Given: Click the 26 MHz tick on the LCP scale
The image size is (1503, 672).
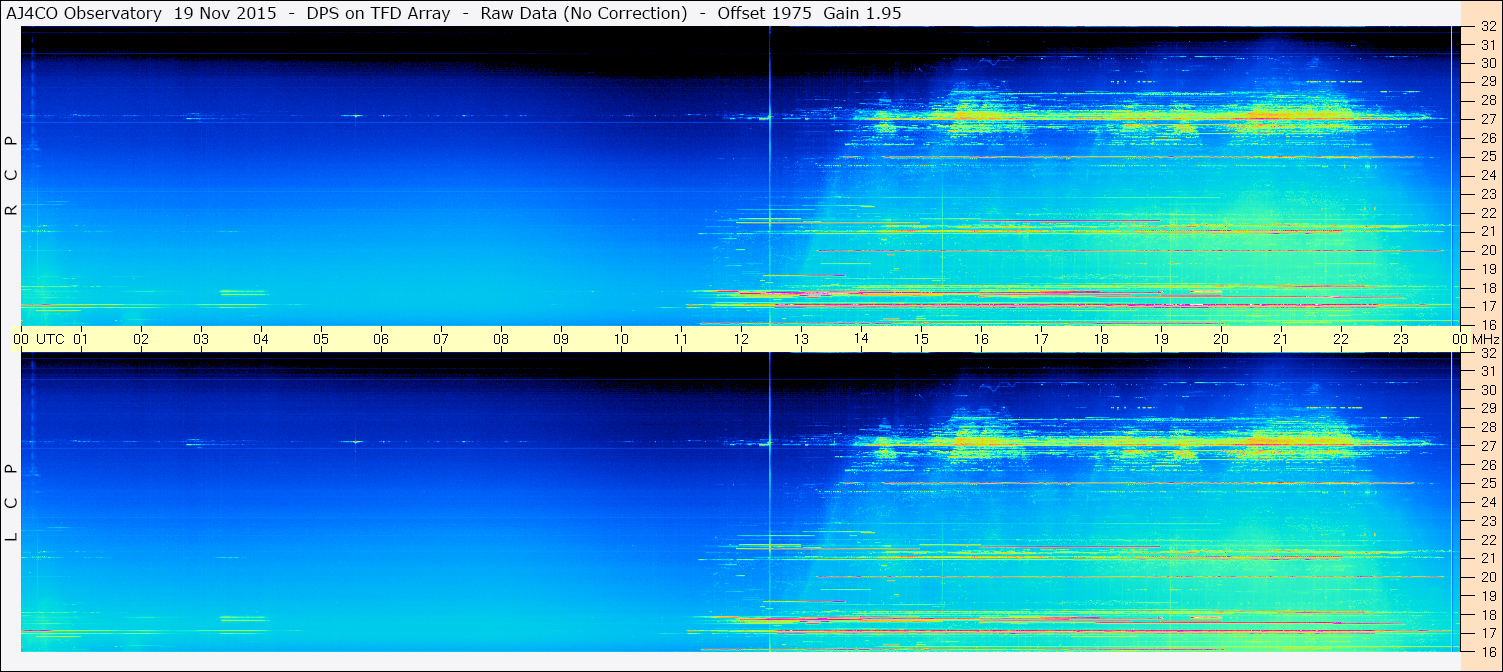Looking at the screenshot, I should click(1487, 465).
